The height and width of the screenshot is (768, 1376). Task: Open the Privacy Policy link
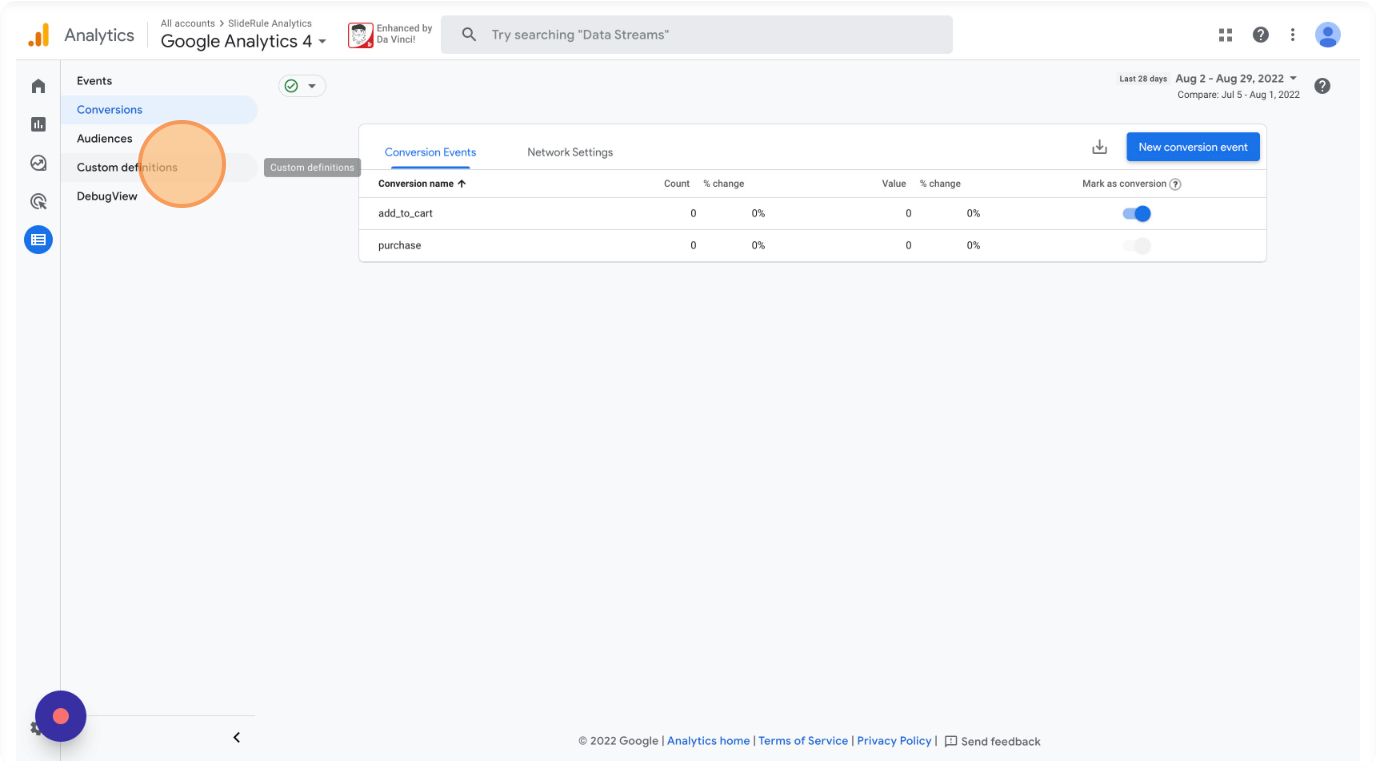coord(893,741)
